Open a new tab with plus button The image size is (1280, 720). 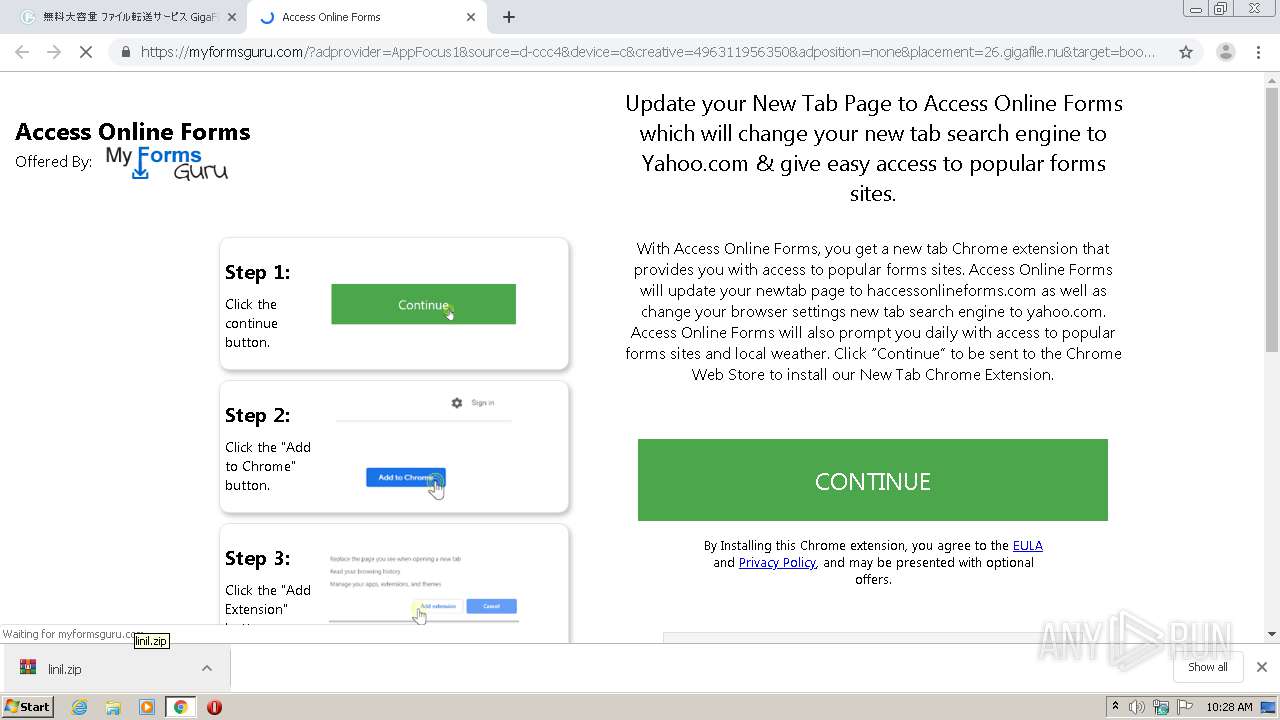[x=509, y=17]
